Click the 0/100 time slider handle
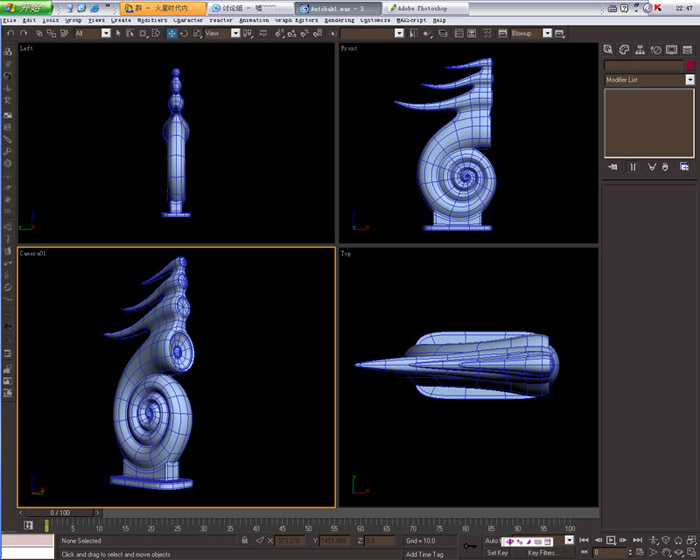The height and width of the screenshot is (560, 700). pos(60,513)
